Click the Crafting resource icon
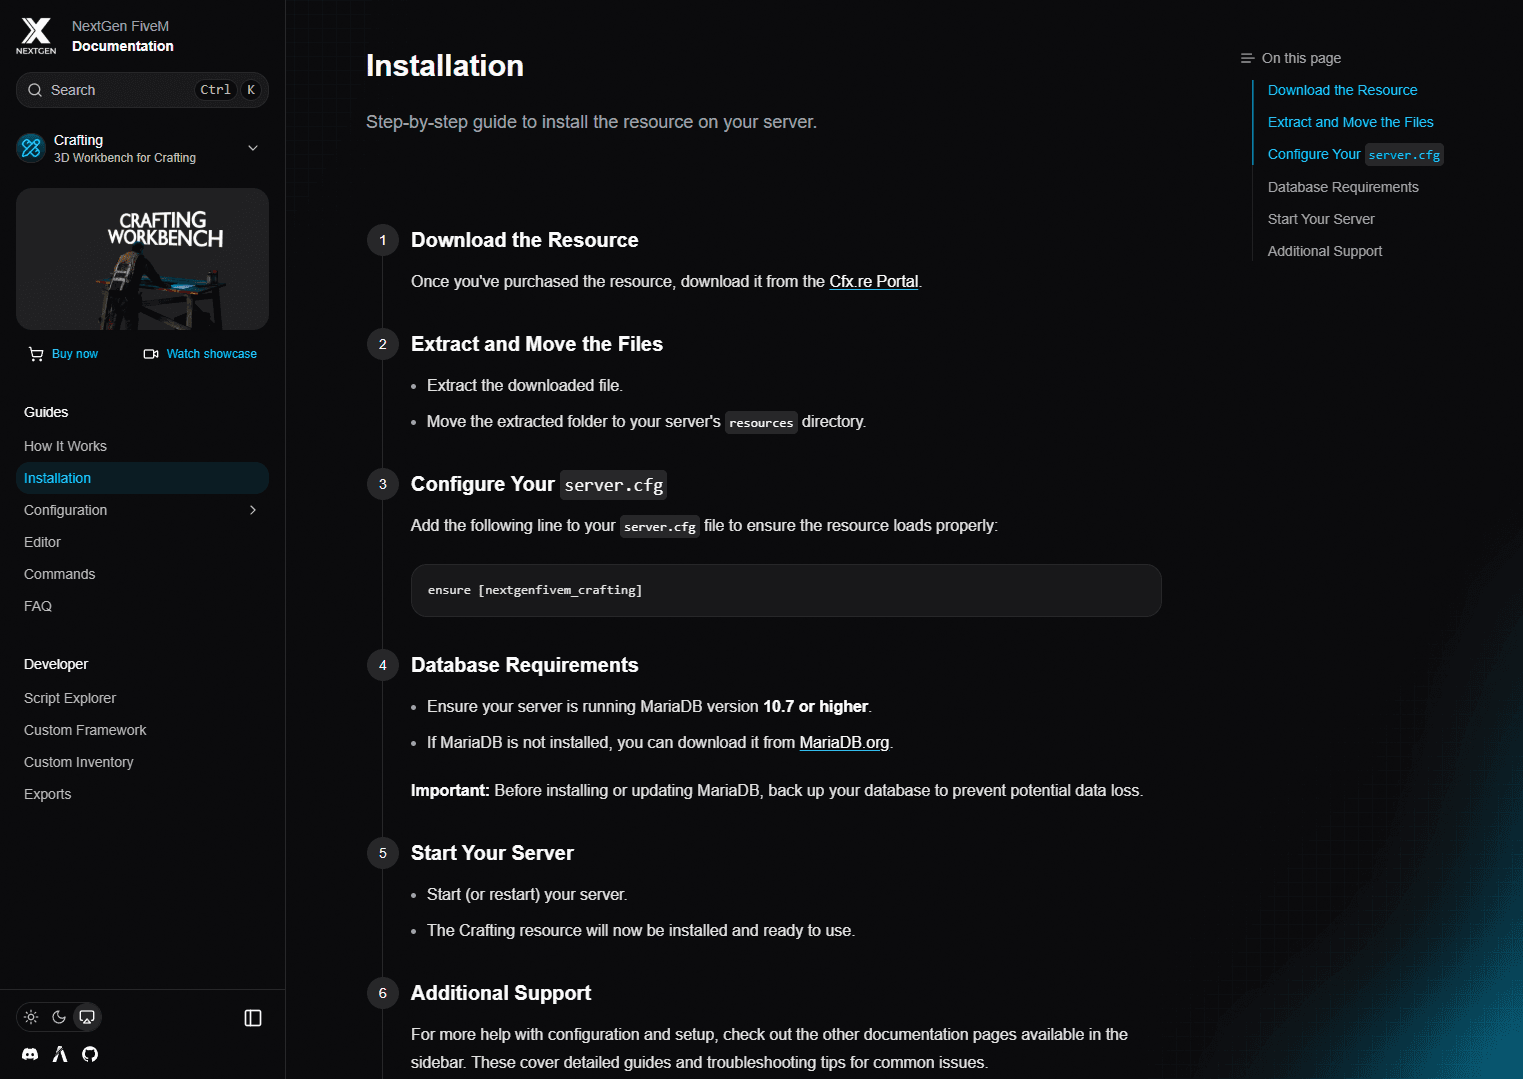This screenshot has height=1079, width=1523. [31, 148]
